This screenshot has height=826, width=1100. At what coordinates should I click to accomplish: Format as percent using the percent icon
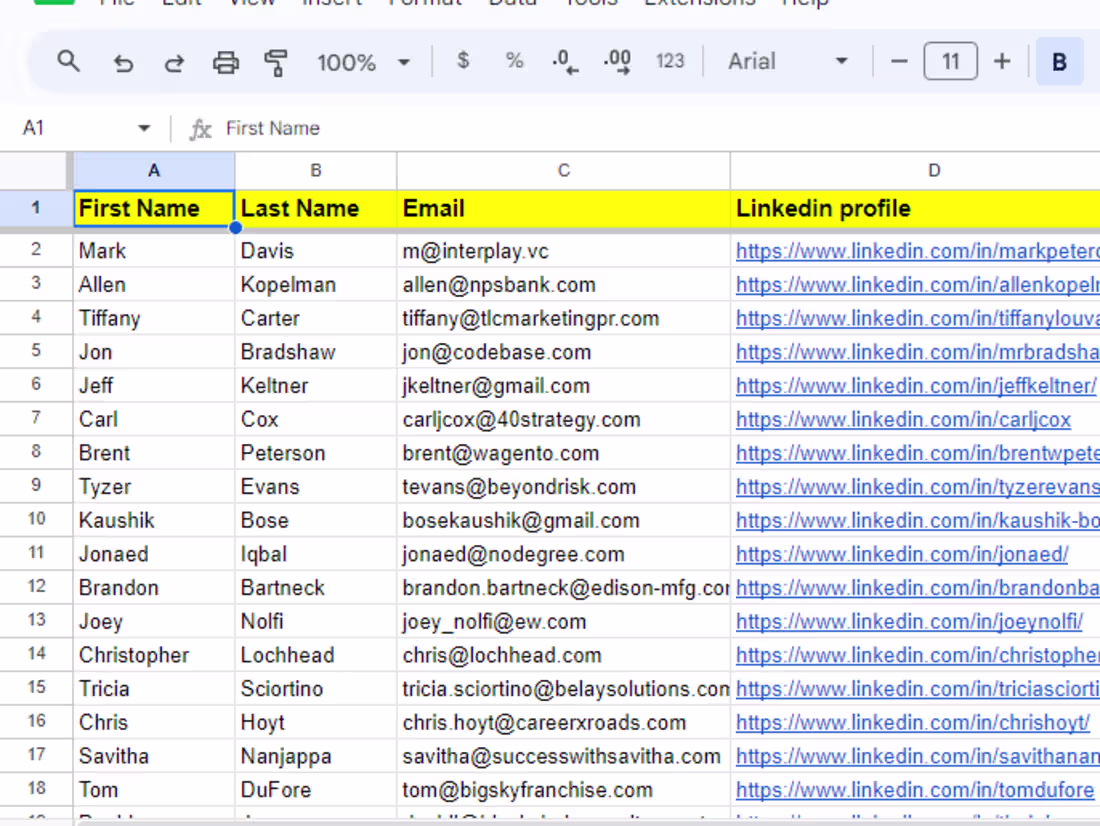(x=514, y=61)
